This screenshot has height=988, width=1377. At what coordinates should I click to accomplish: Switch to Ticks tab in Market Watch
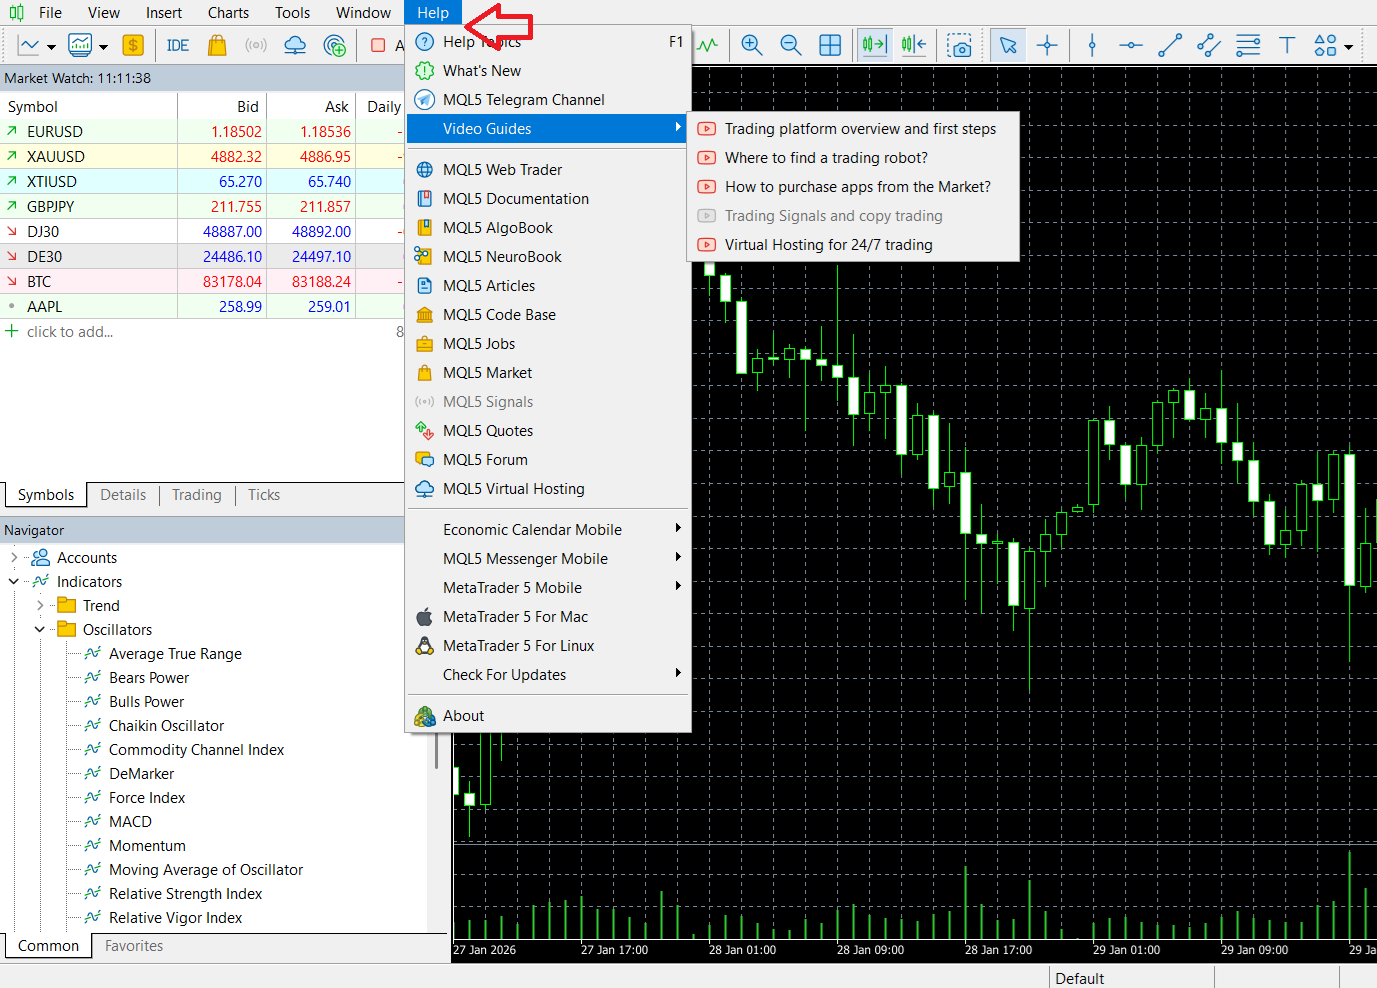(264, 495)
